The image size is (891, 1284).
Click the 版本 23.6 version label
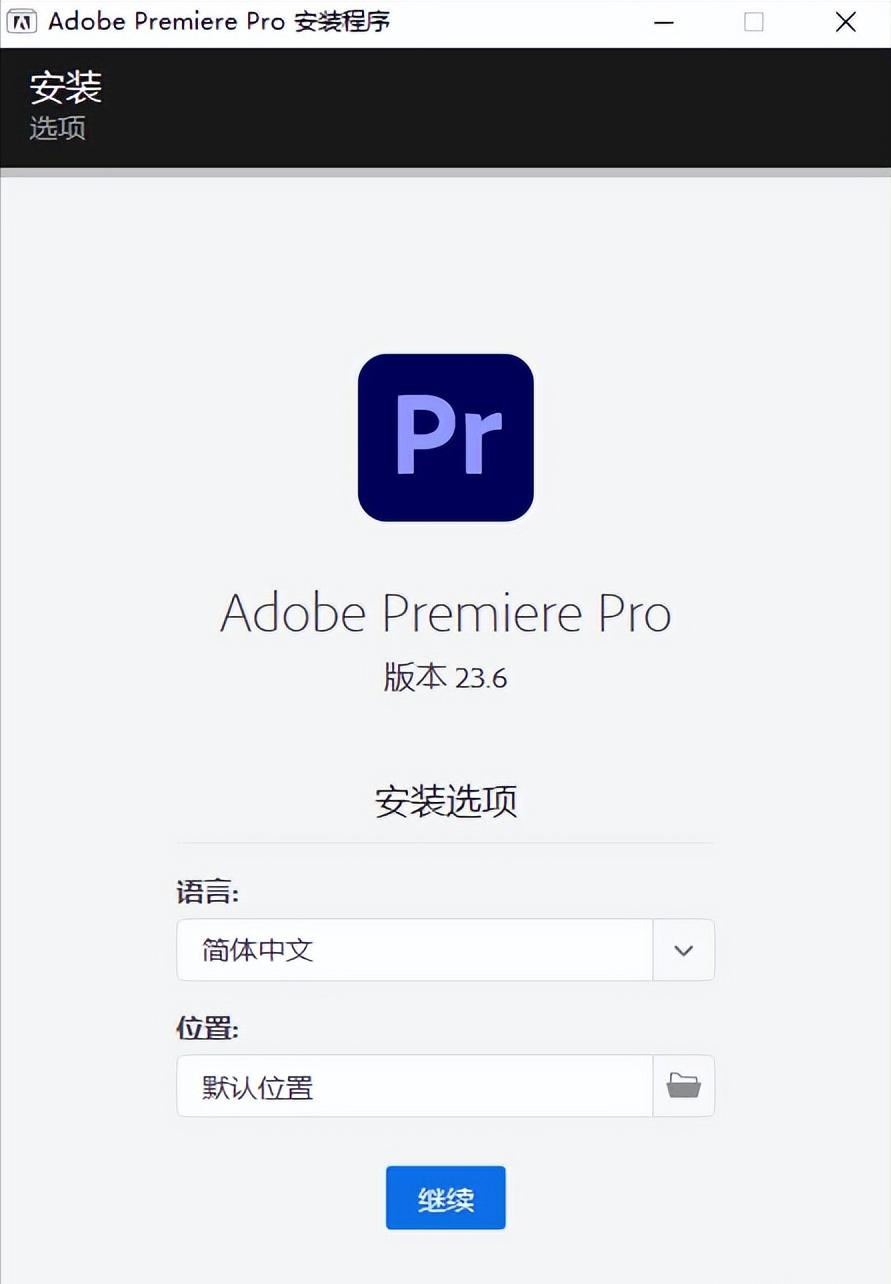pyautogui.click(x=445, y=677)
